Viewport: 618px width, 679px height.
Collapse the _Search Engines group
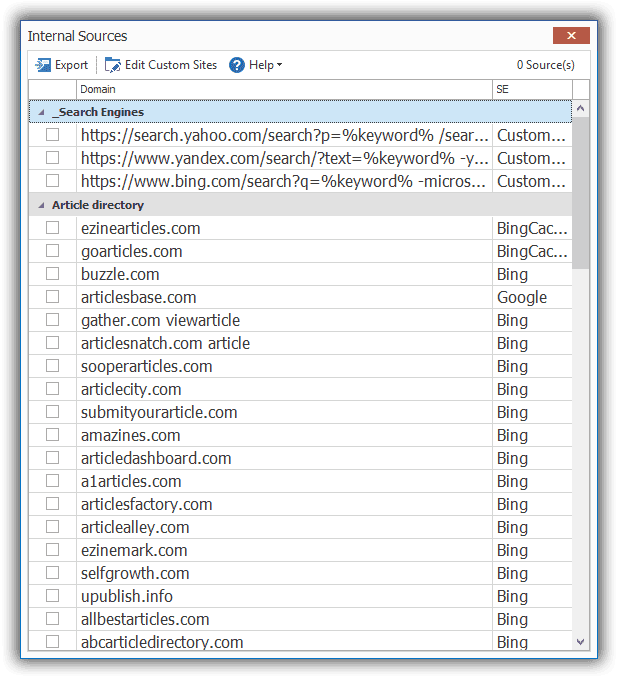coord(41,112)
